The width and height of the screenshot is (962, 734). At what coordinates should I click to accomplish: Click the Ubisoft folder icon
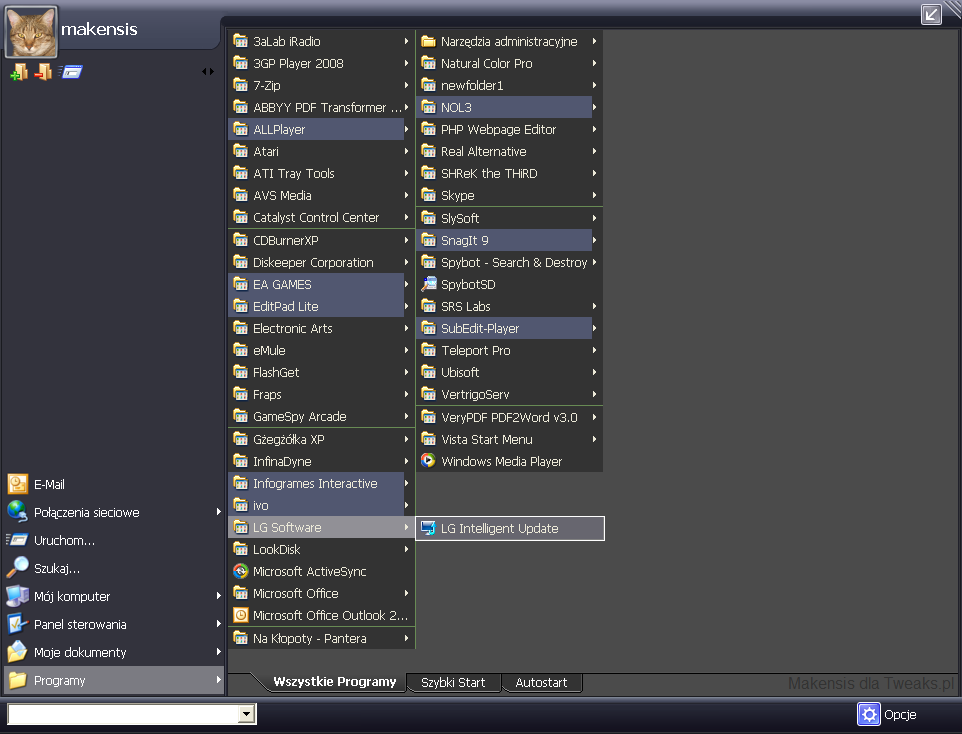pos(428,372)
